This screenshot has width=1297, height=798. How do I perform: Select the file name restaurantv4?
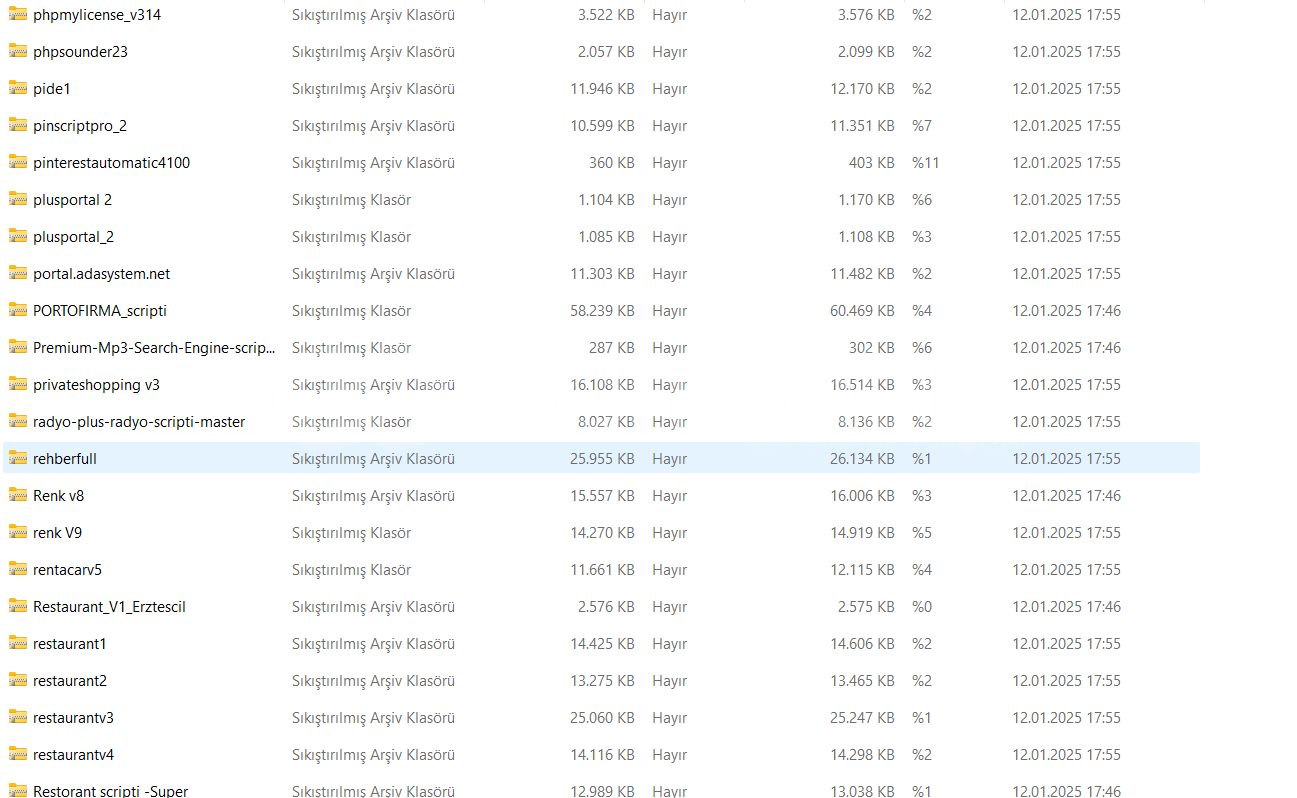click(x=73, y=755)
